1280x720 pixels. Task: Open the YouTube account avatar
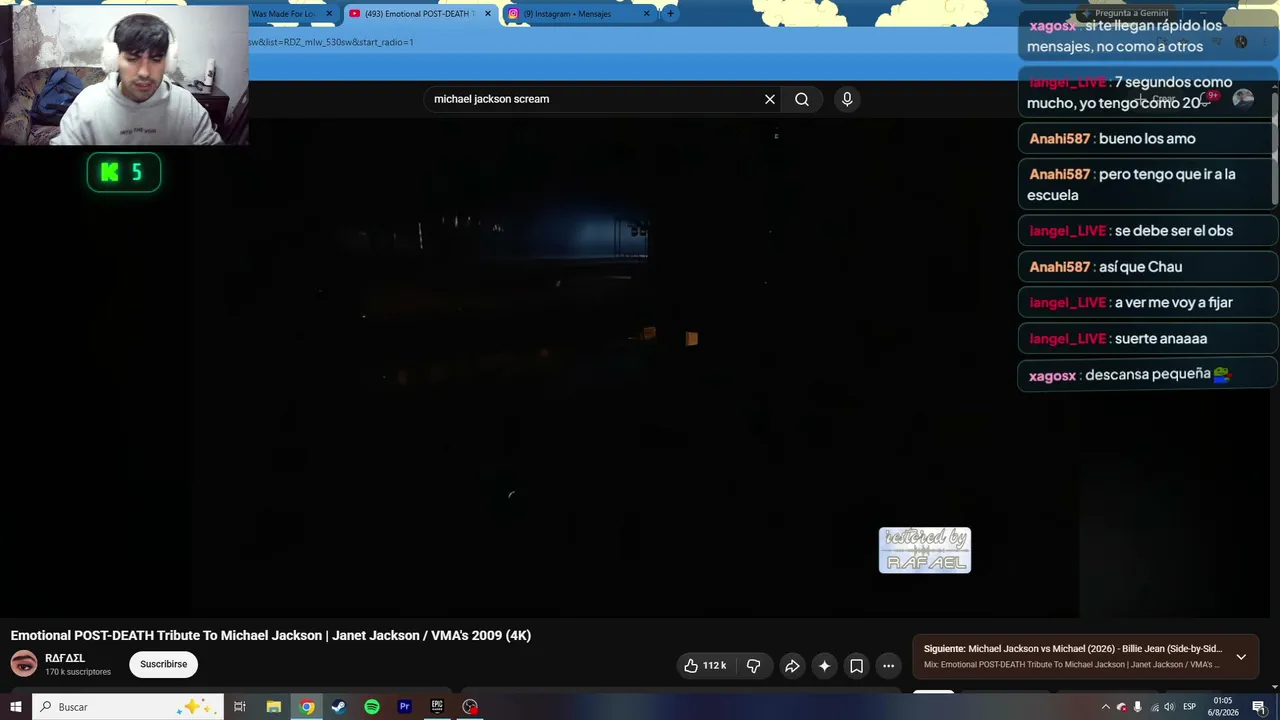[x=1243, y=98]
